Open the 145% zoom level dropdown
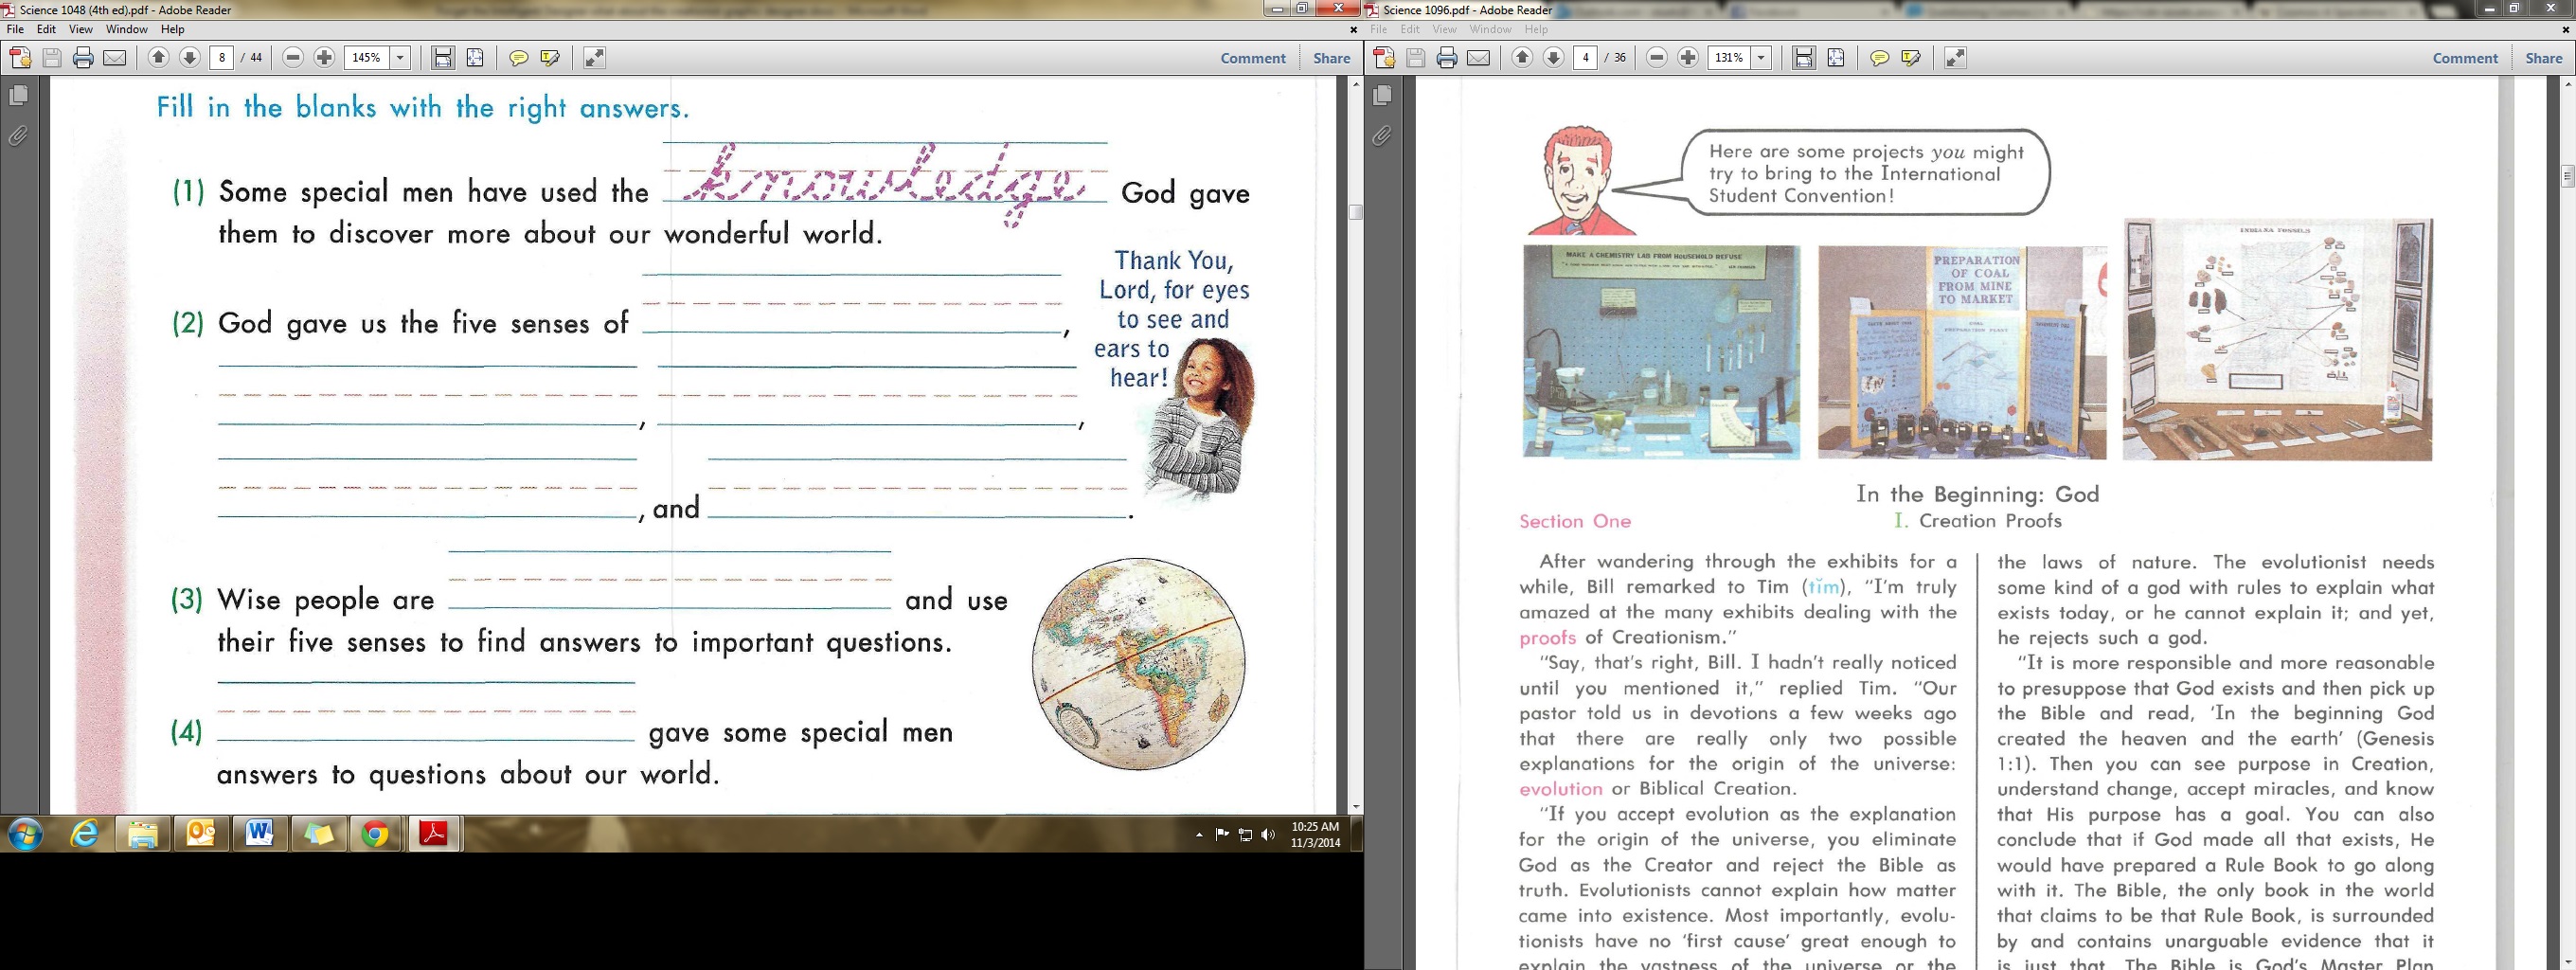Viewport: 2576px width, 970px height. click(400, 58)
